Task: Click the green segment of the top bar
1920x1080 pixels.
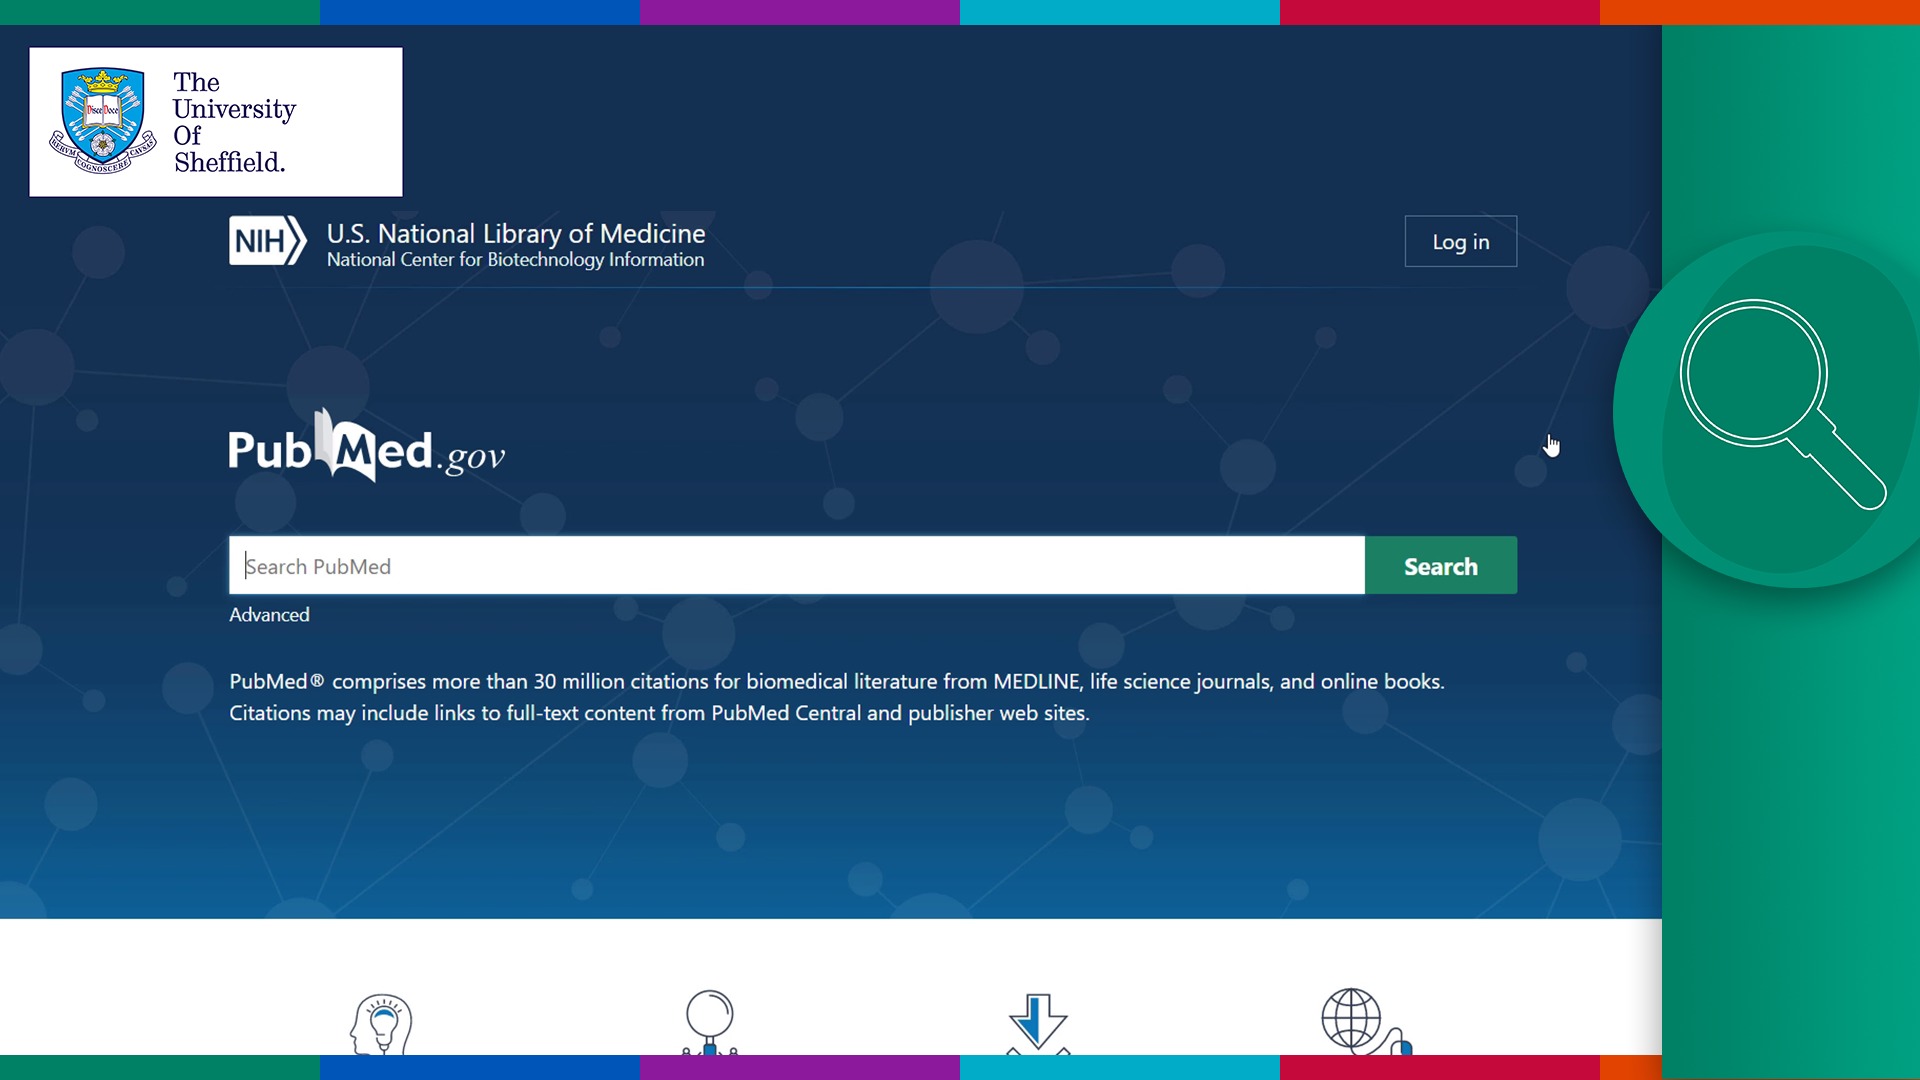Action: pos(159,12)
